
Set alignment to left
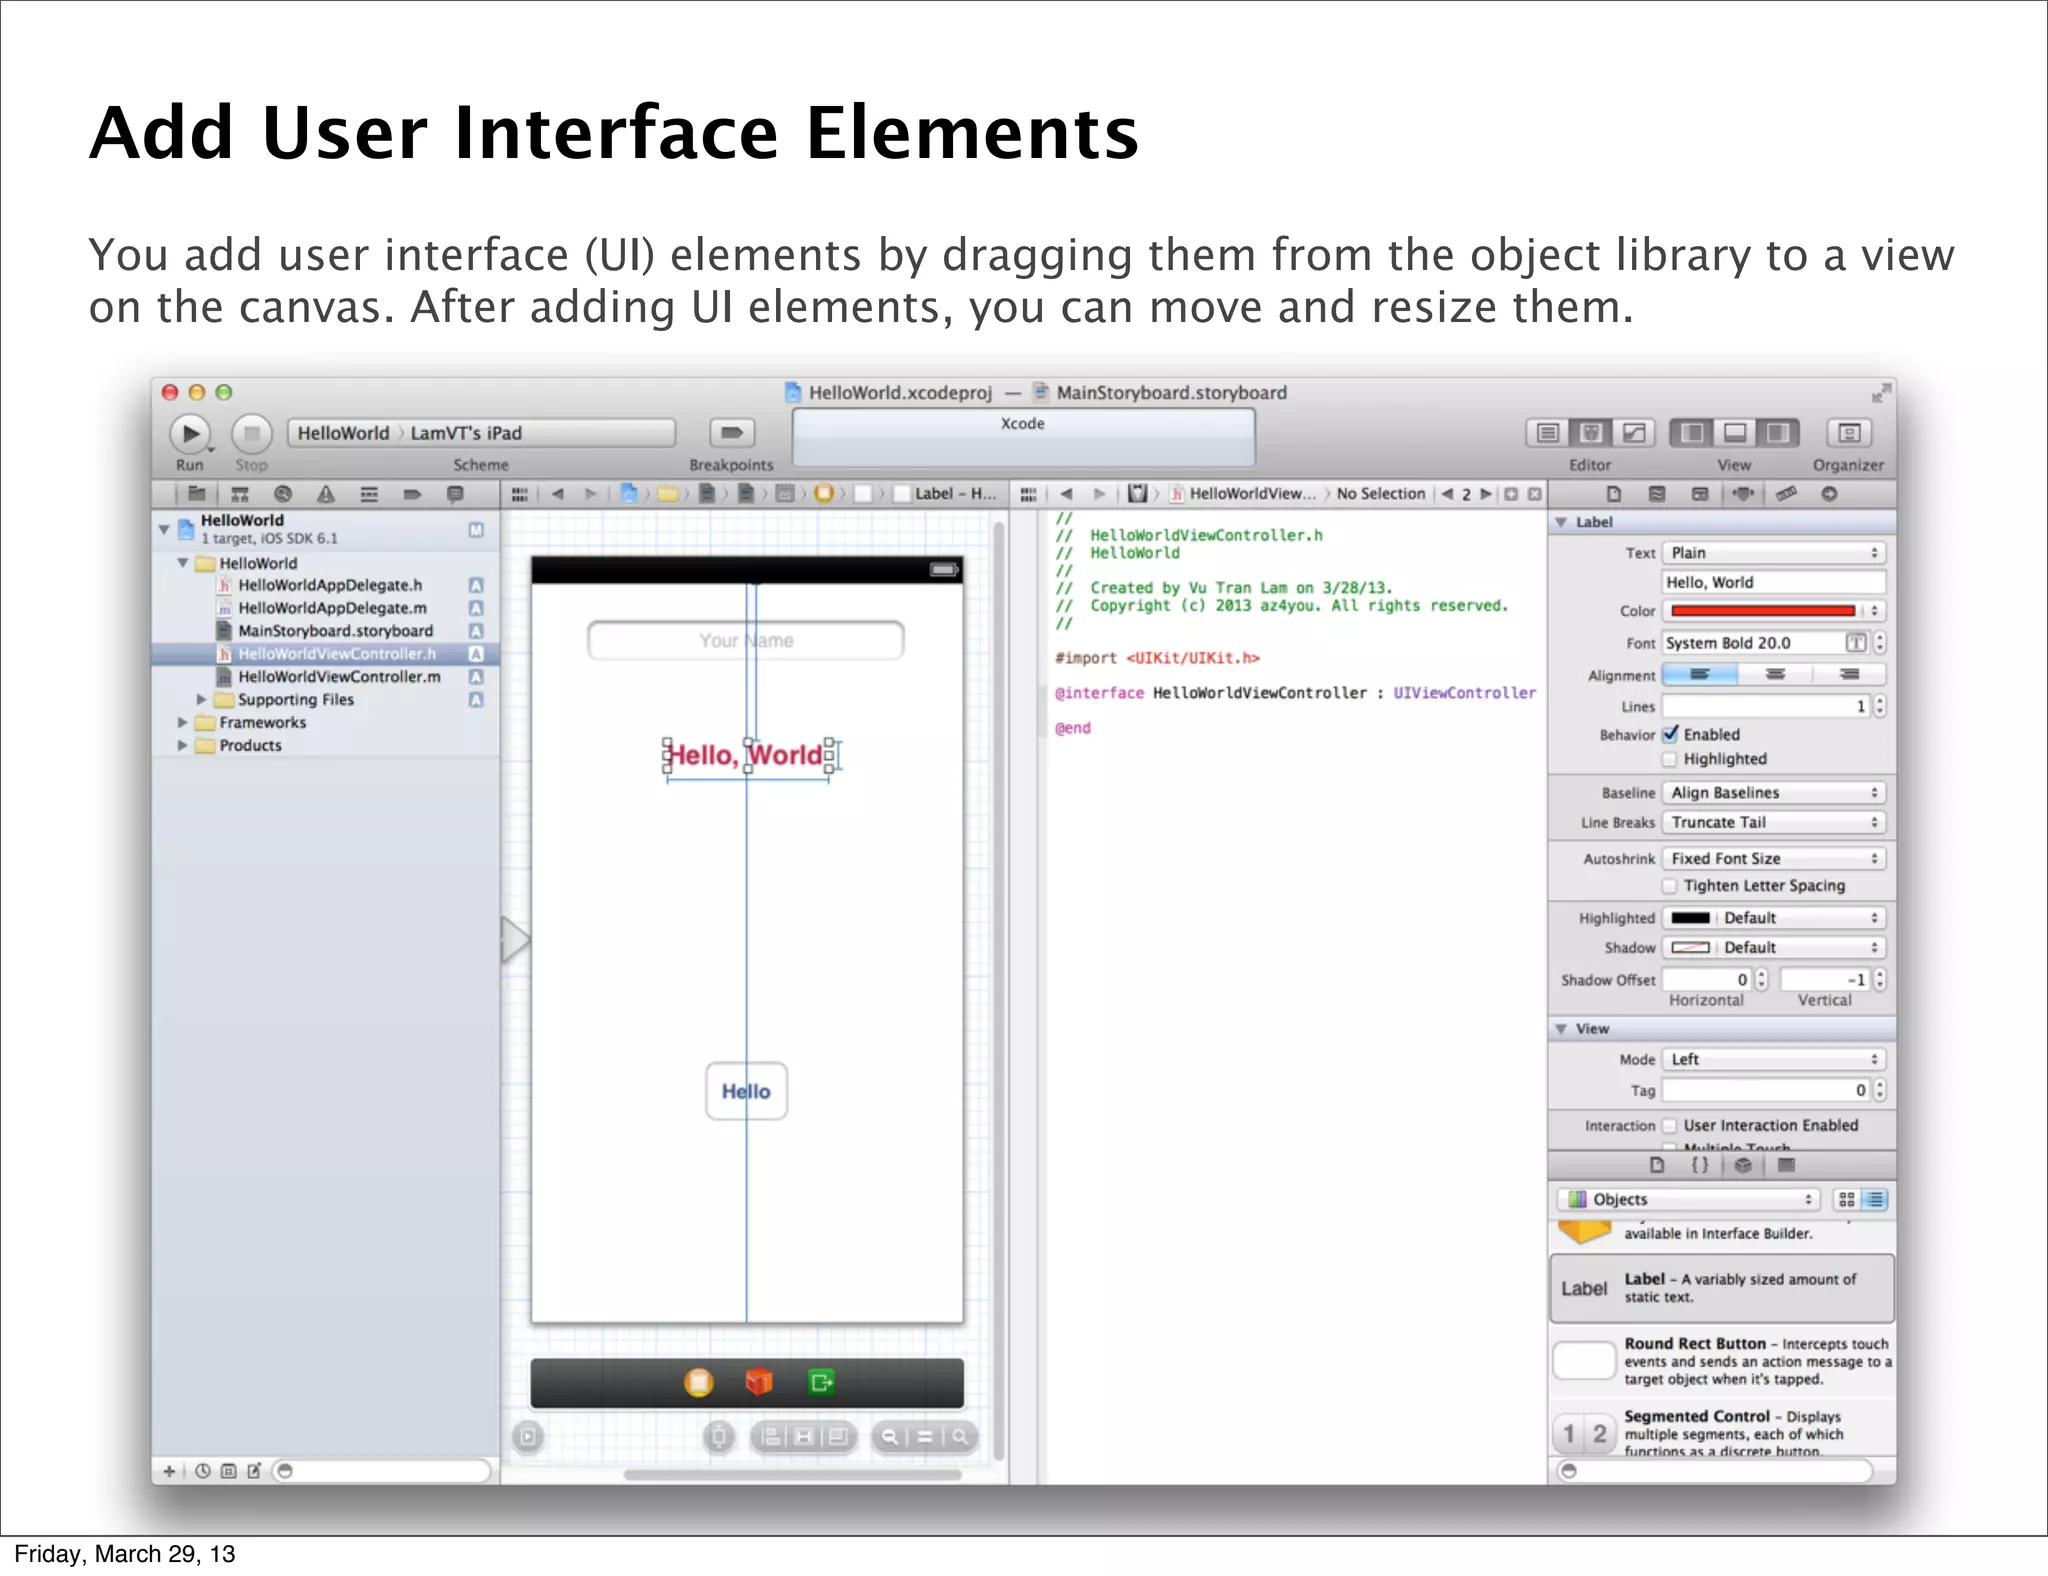point(1700,675)
